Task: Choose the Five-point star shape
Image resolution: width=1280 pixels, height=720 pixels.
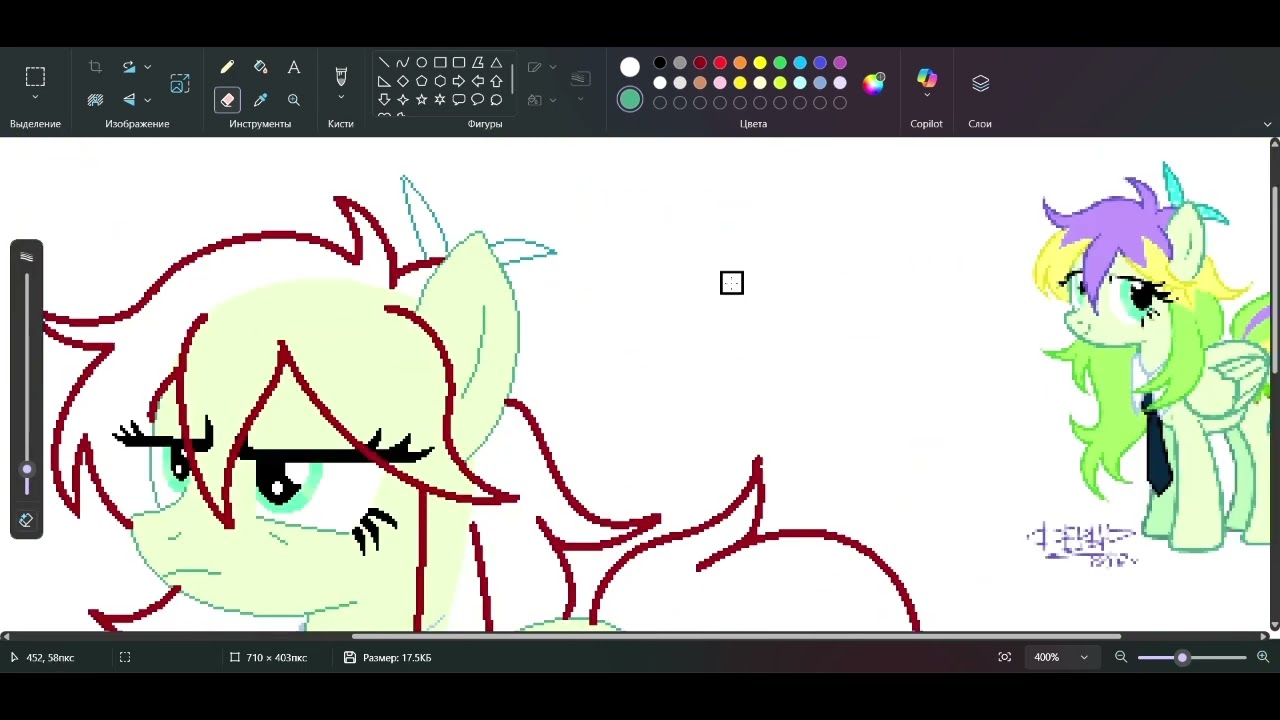Action: [x=421, y=100]
